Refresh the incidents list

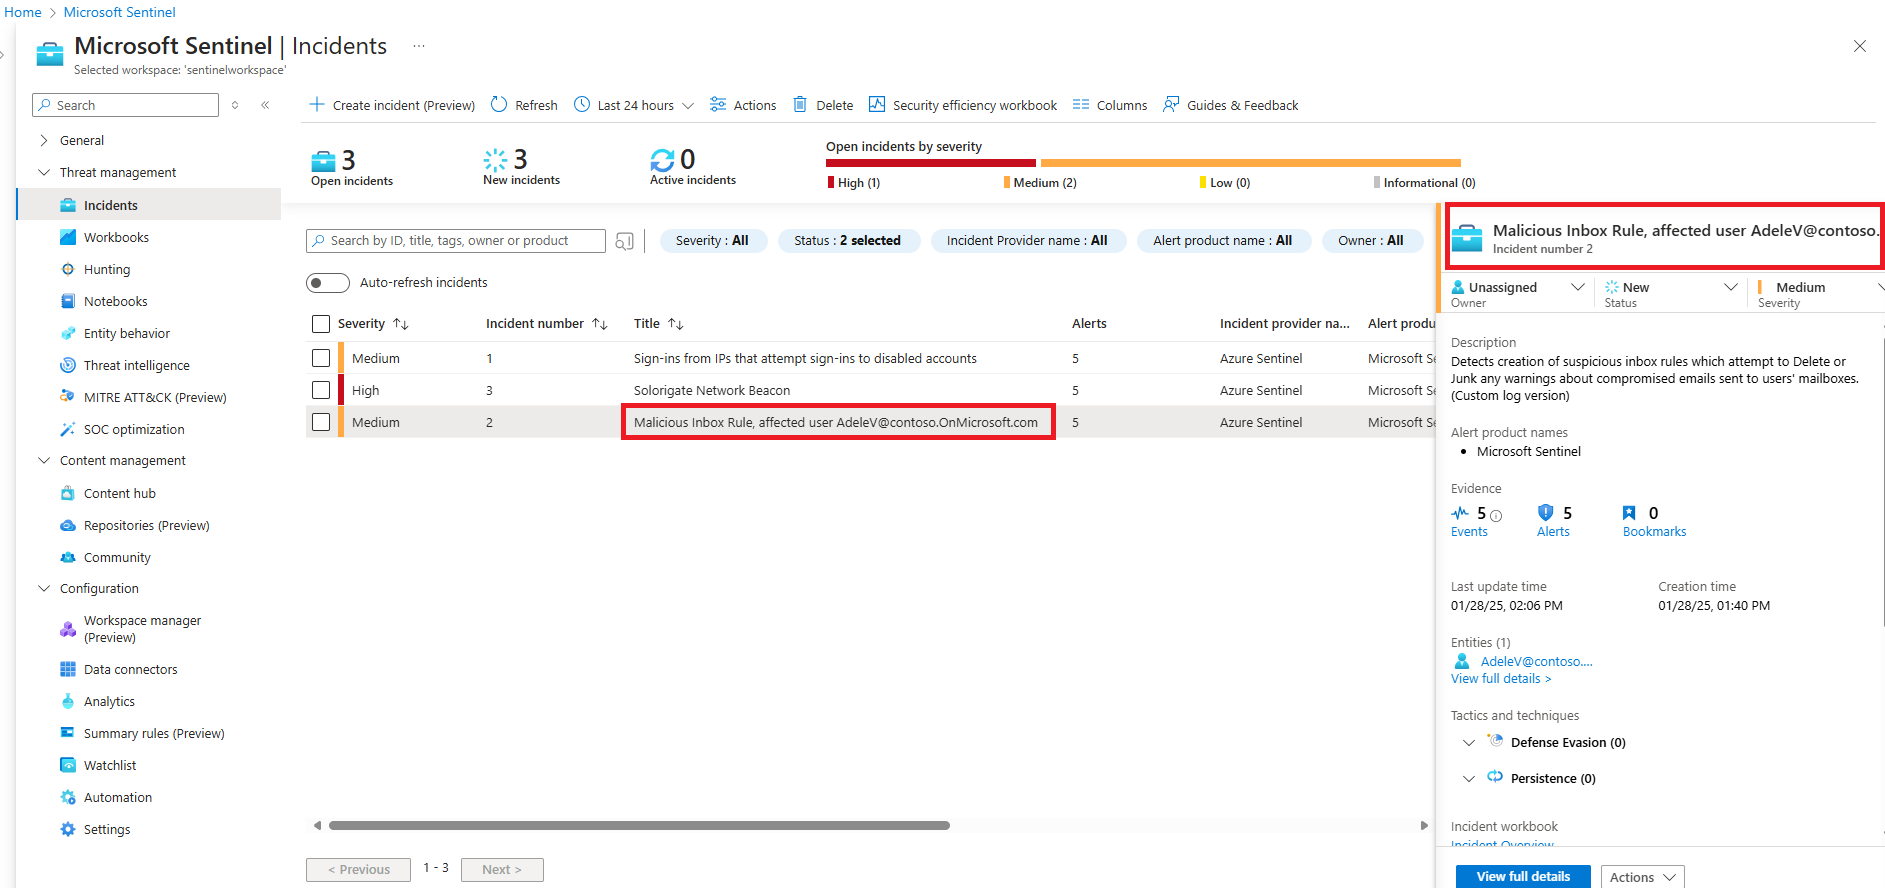point(524,105)
